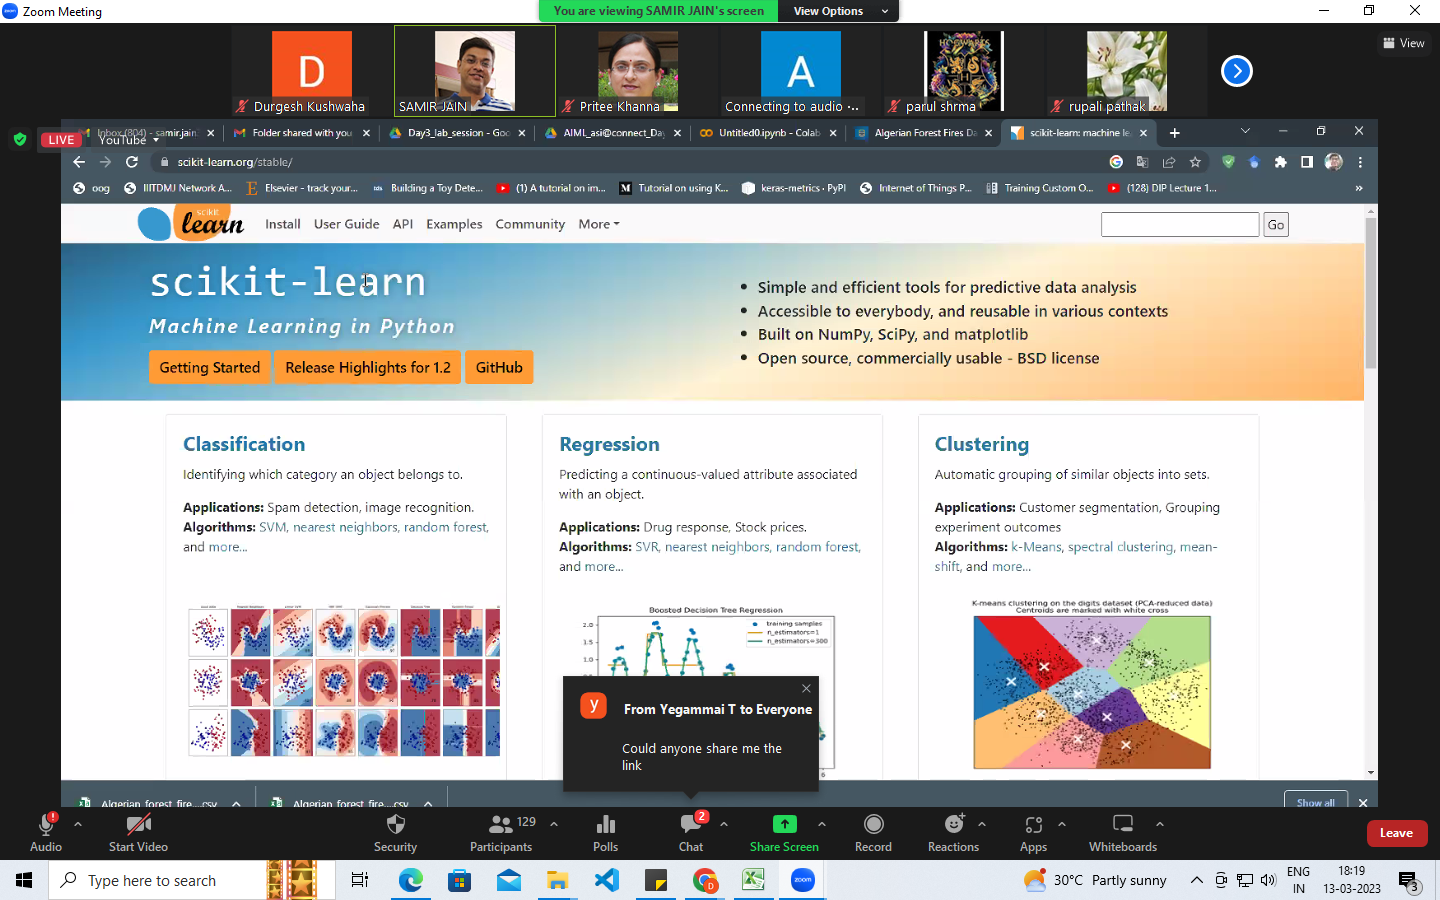Open Chrome three-dot menu

(x=1360, y=162)
